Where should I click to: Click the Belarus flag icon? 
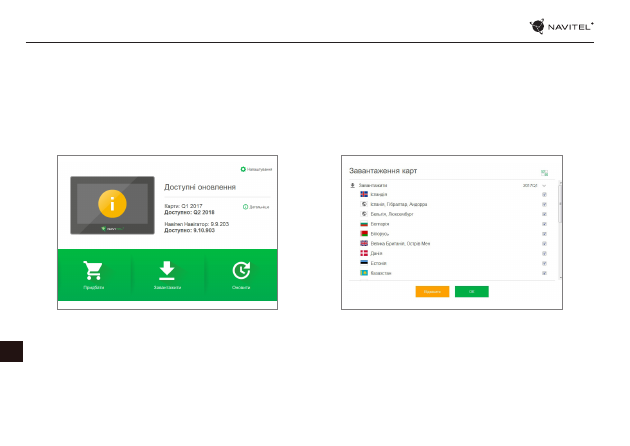(x=364, y=233)
